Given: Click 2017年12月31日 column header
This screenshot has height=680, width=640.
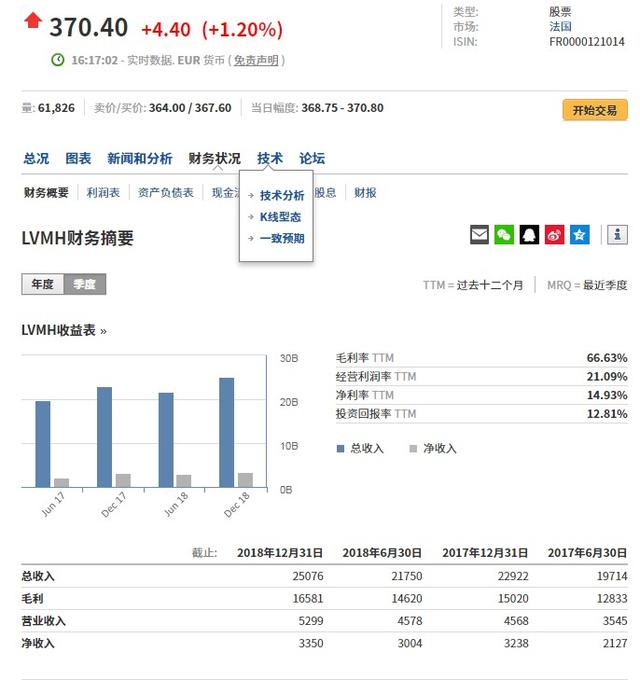Looking at the screenshot, I should 485,553.
